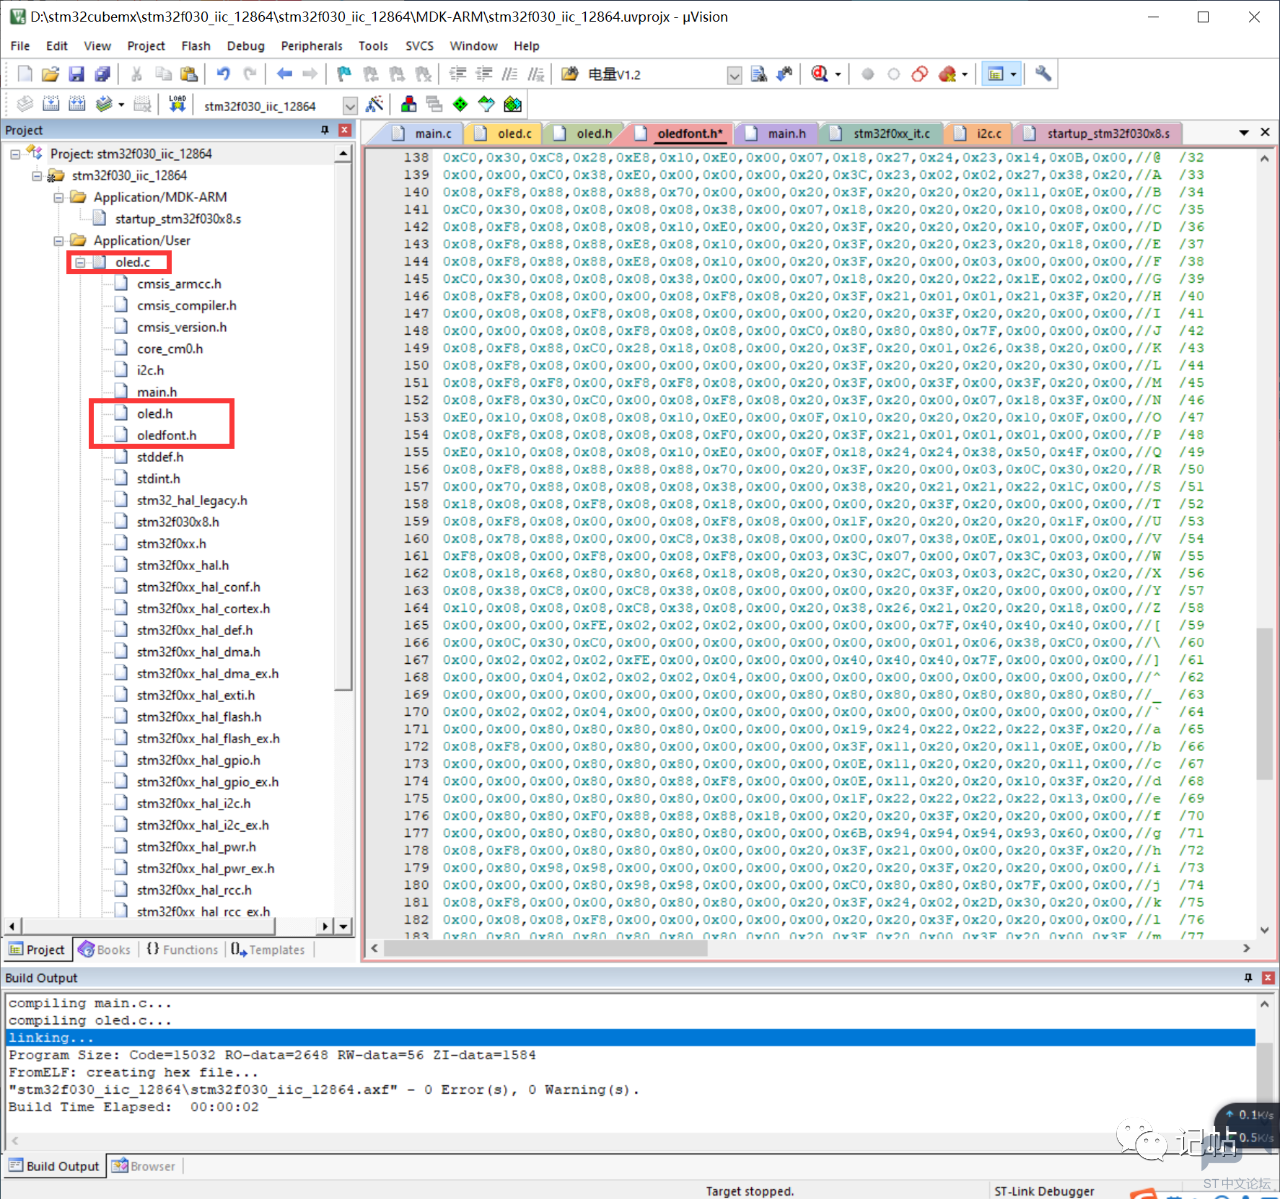Collapse the oled.c tree node

80,262
